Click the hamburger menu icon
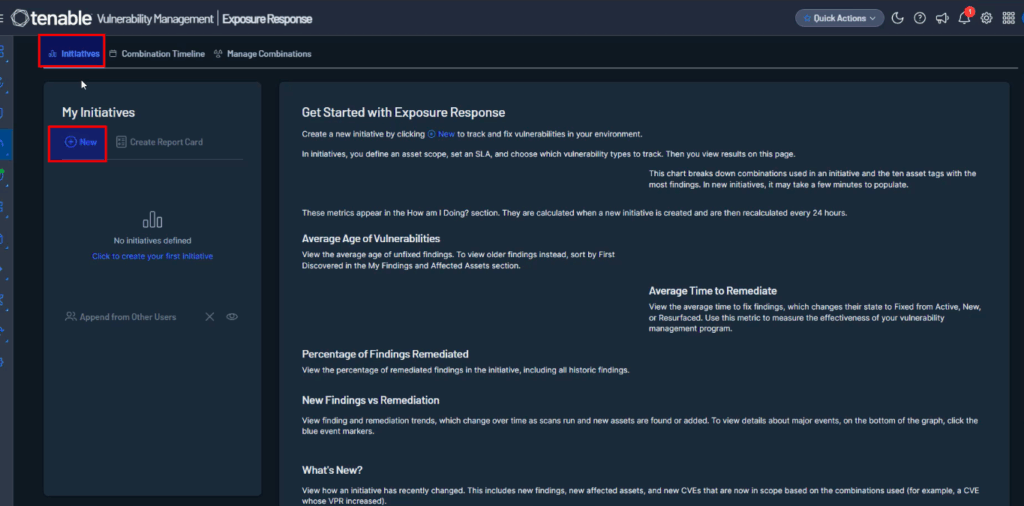 point(3,18)
